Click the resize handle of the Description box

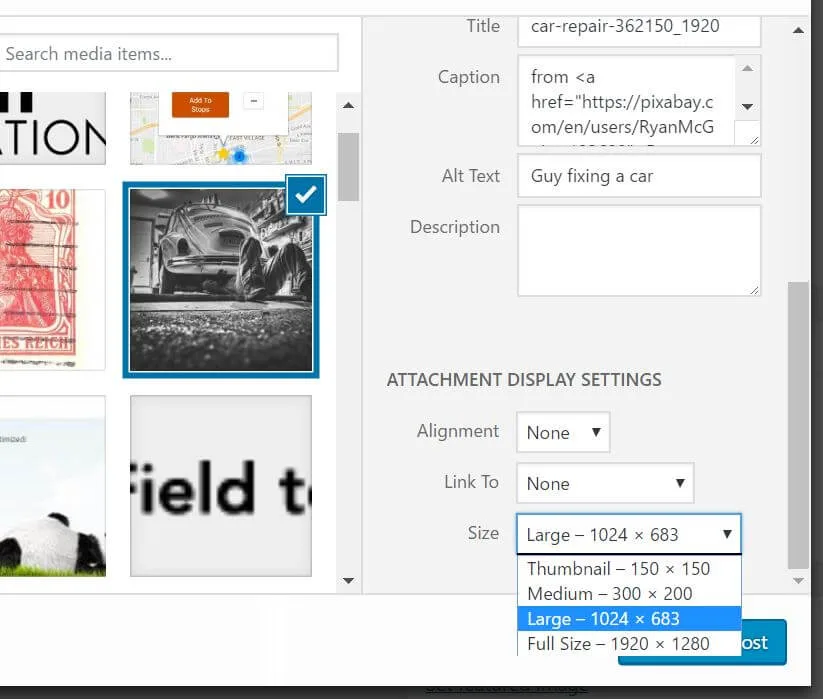coord(754,290)
